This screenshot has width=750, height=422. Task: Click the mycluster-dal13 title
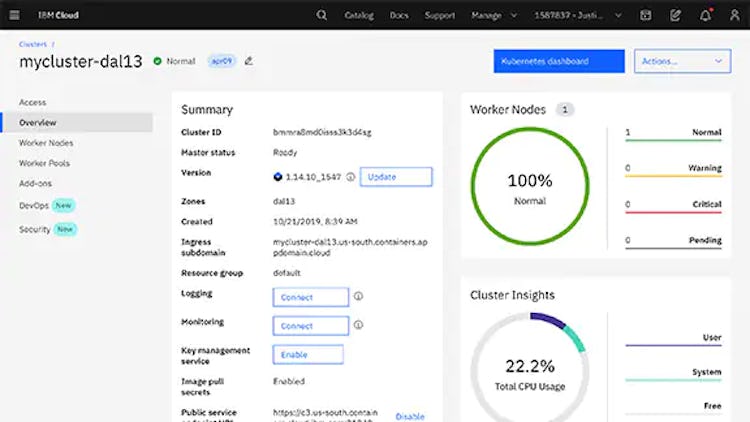pos(81,61)
